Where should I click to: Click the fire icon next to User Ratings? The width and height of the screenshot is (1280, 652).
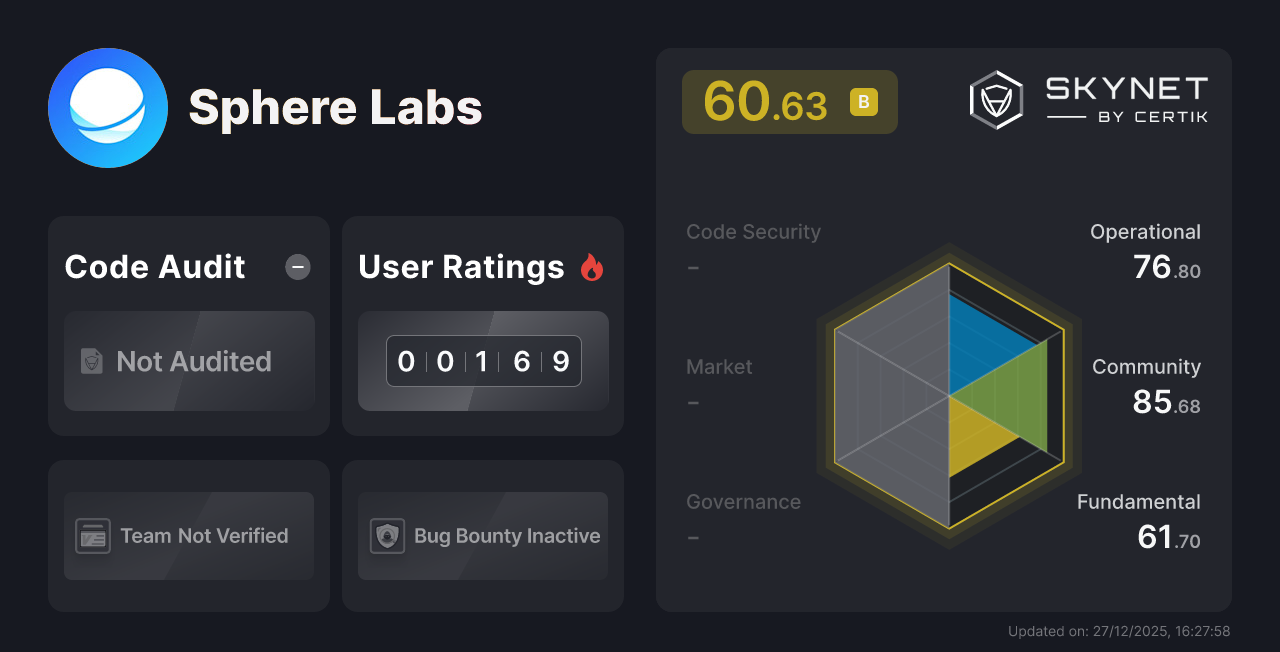pos(592,266)
